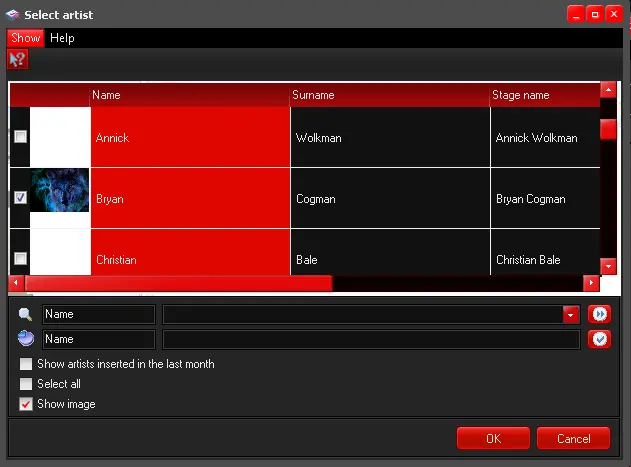
Task: Disable the Show image checkbox
Action: (x=27, y=404)
